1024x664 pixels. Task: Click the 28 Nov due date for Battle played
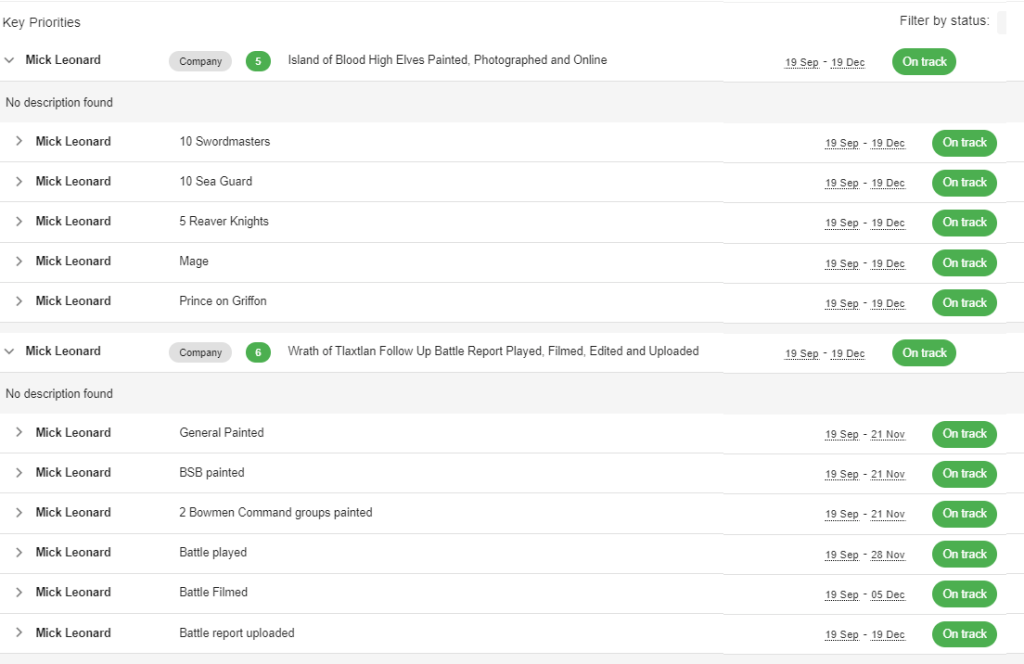[887, 555]
